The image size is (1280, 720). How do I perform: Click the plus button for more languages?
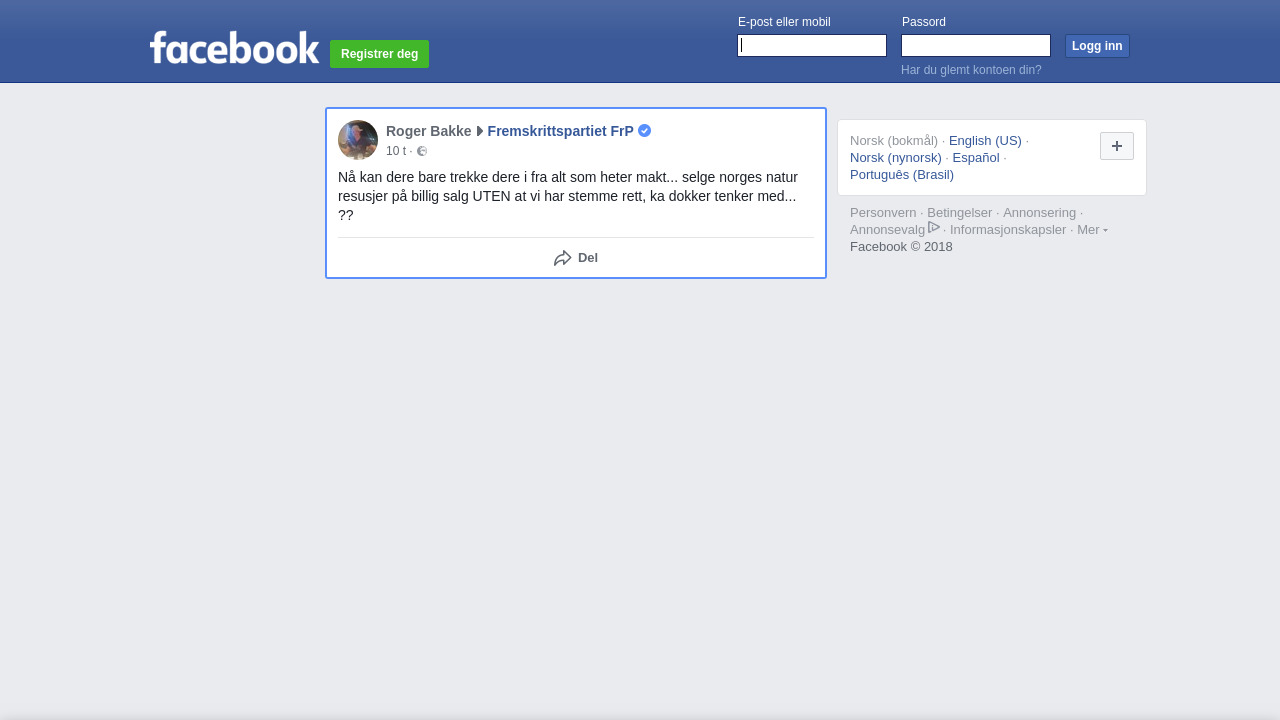pos(1117,146)
